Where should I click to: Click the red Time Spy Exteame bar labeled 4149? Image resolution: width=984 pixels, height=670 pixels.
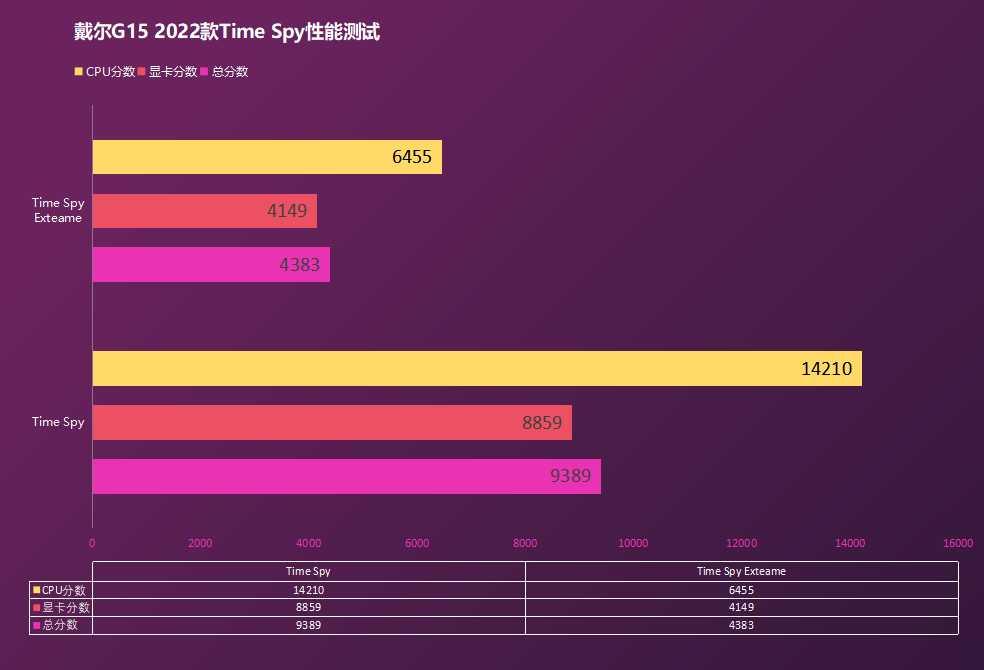[x=204, y=211]
